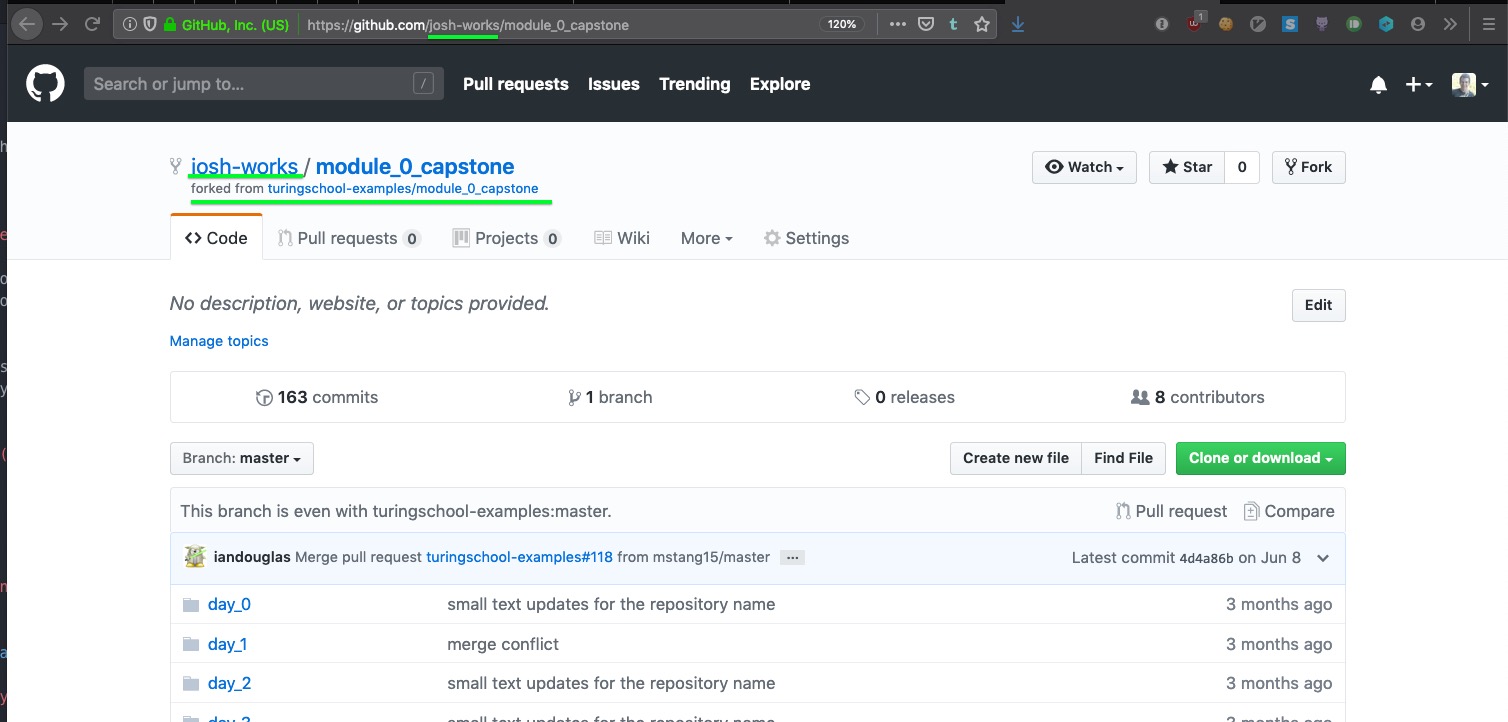Open the Firefox hamburger menu
This screenshot has height=722, width=1508.
(1488, 25)
